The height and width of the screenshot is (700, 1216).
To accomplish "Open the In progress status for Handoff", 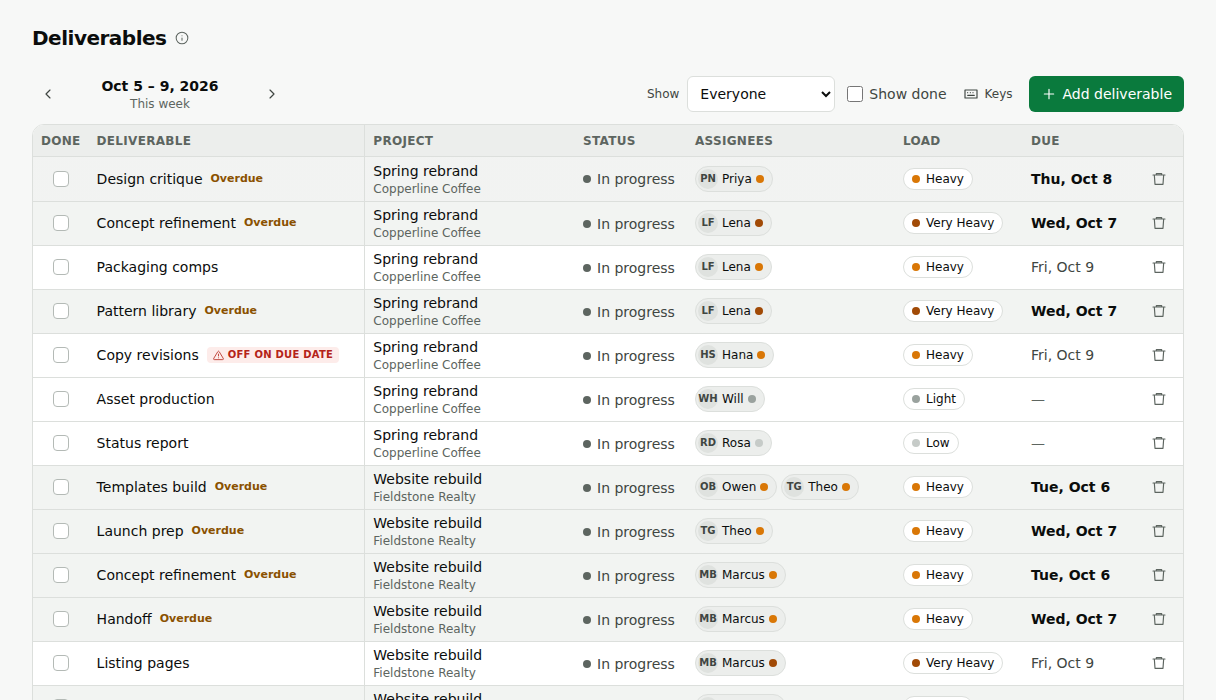I will pos(629,620).
